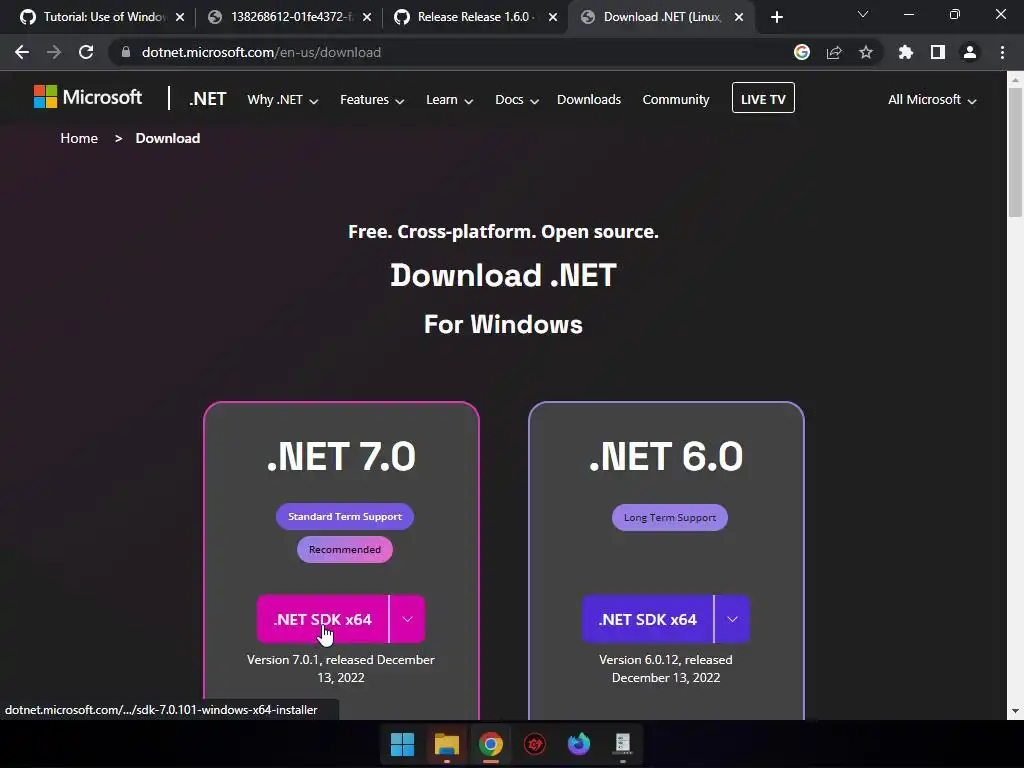
Task: Open the .NET 6.0 SDK options dropdown arrow
Action: pyautogui.click(x=732, y=619)
